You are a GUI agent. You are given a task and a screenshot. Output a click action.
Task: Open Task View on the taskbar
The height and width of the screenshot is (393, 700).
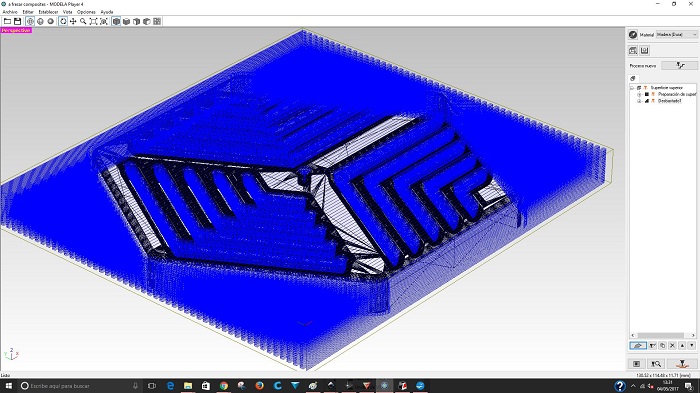click(x=152, y=386)
